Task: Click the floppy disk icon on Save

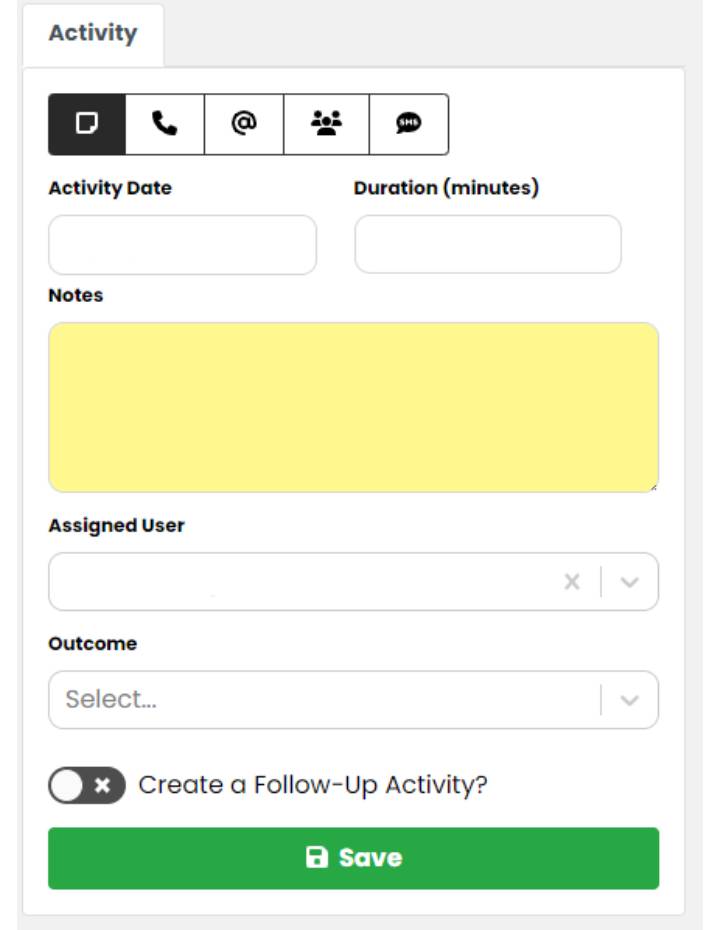Action: pos(317,858)
